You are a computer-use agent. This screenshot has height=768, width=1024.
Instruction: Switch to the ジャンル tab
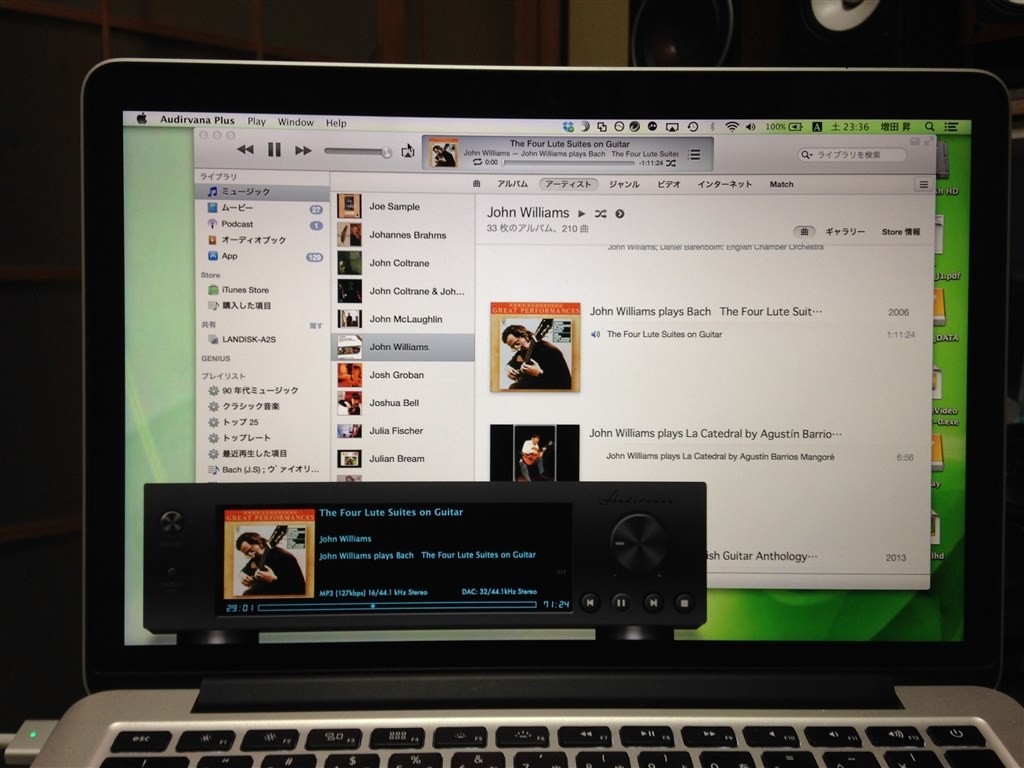tap(624, 184)
